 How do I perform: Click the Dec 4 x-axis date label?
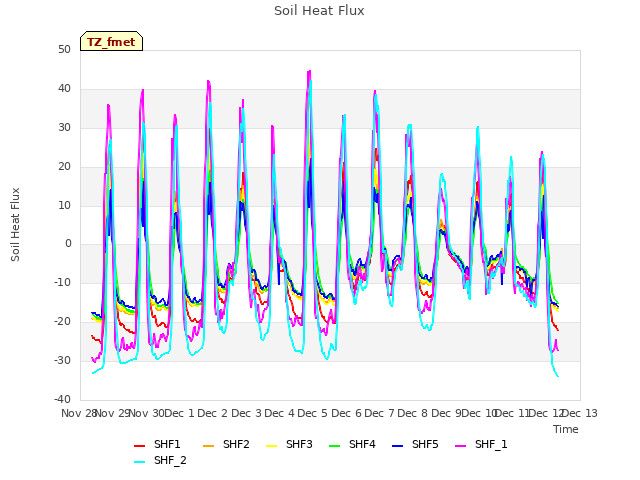[279, 413]
